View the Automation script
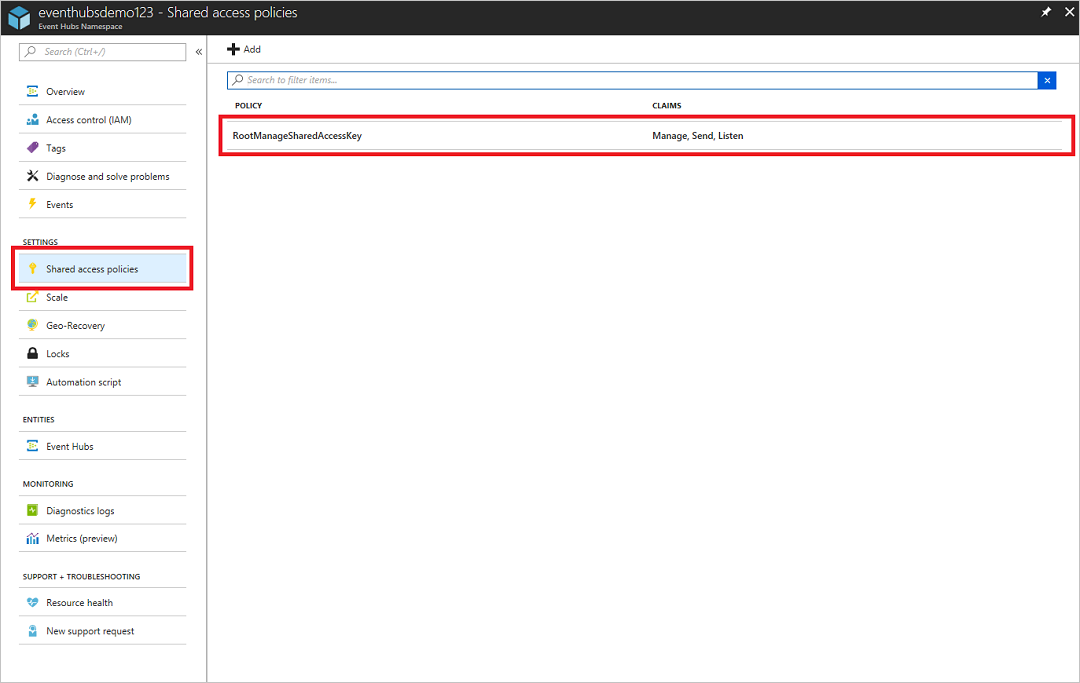The height and width of the screenshot is (683, 1080). click(x=103, y=381)
